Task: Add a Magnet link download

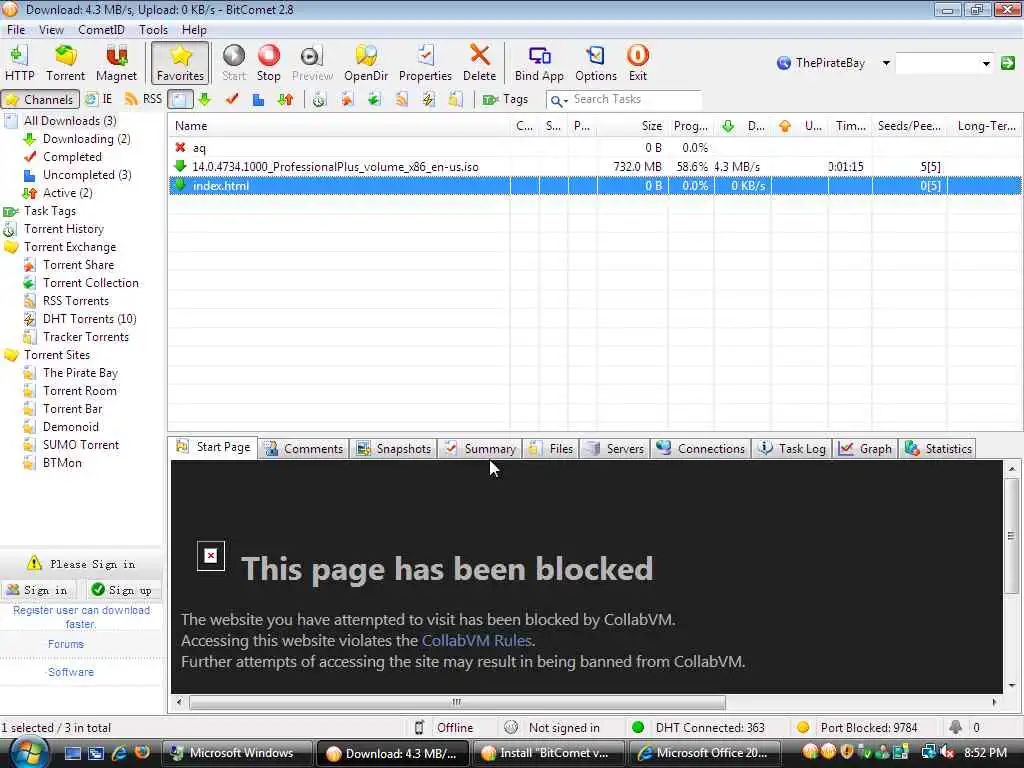Action: click(116, 63)
